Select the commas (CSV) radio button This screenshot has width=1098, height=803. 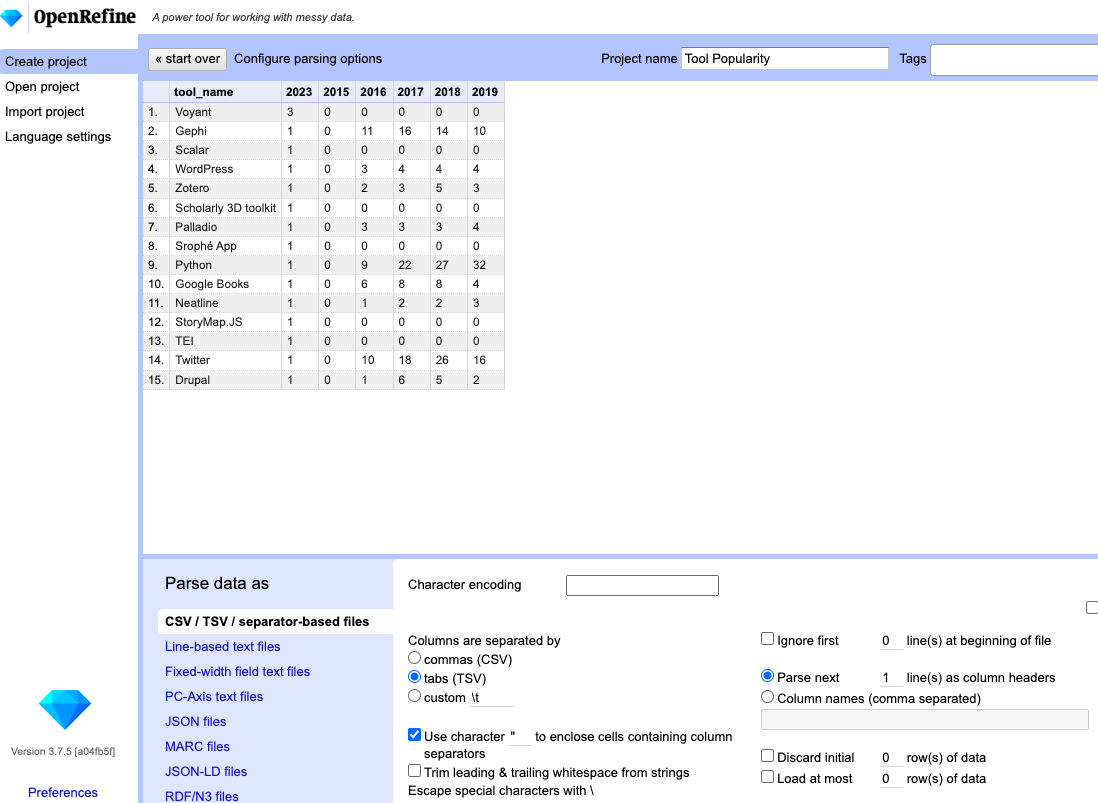click(415, 658)
